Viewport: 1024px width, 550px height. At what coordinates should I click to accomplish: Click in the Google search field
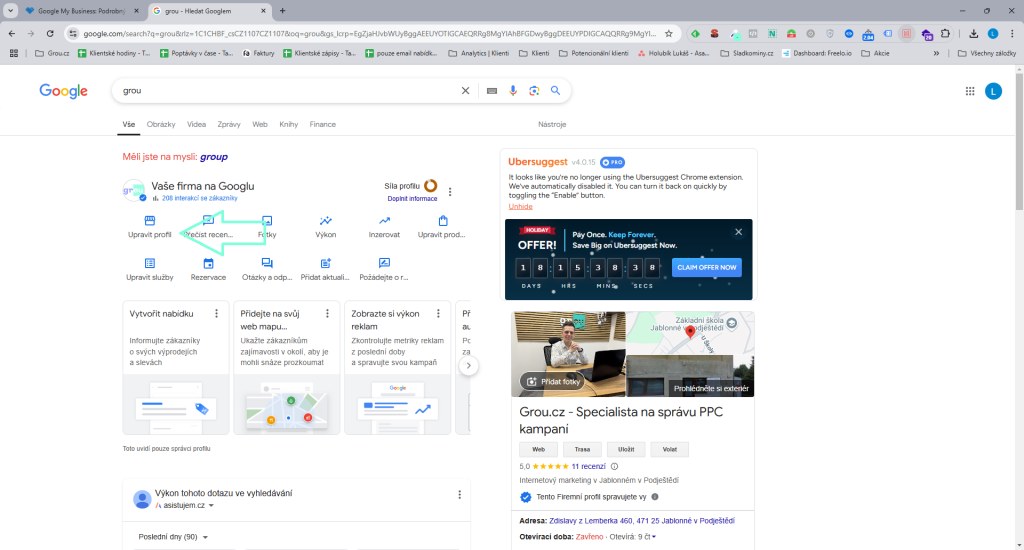(x=287, y=91)
